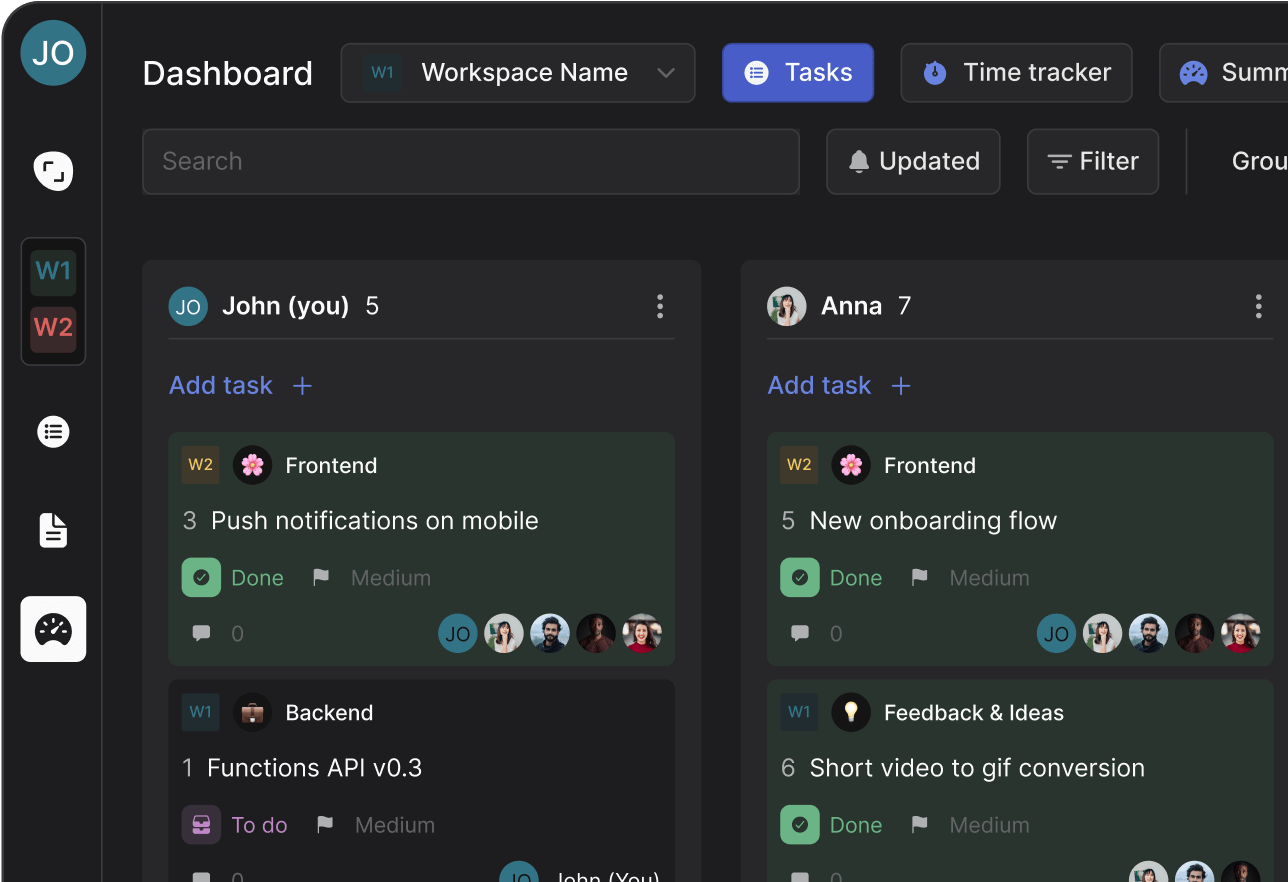
Task: Select the dashboard gauge icon in sidebar
Action: click(53, 629)
